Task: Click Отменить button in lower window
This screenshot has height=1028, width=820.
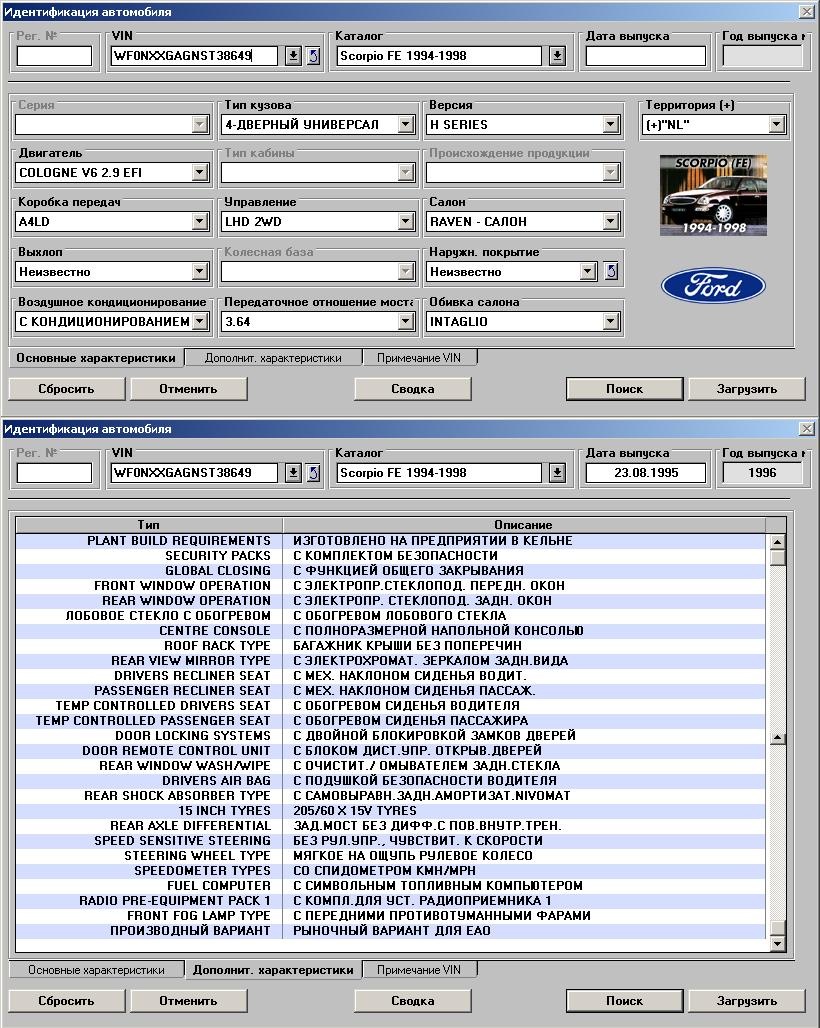Action: click(189, 1001)
